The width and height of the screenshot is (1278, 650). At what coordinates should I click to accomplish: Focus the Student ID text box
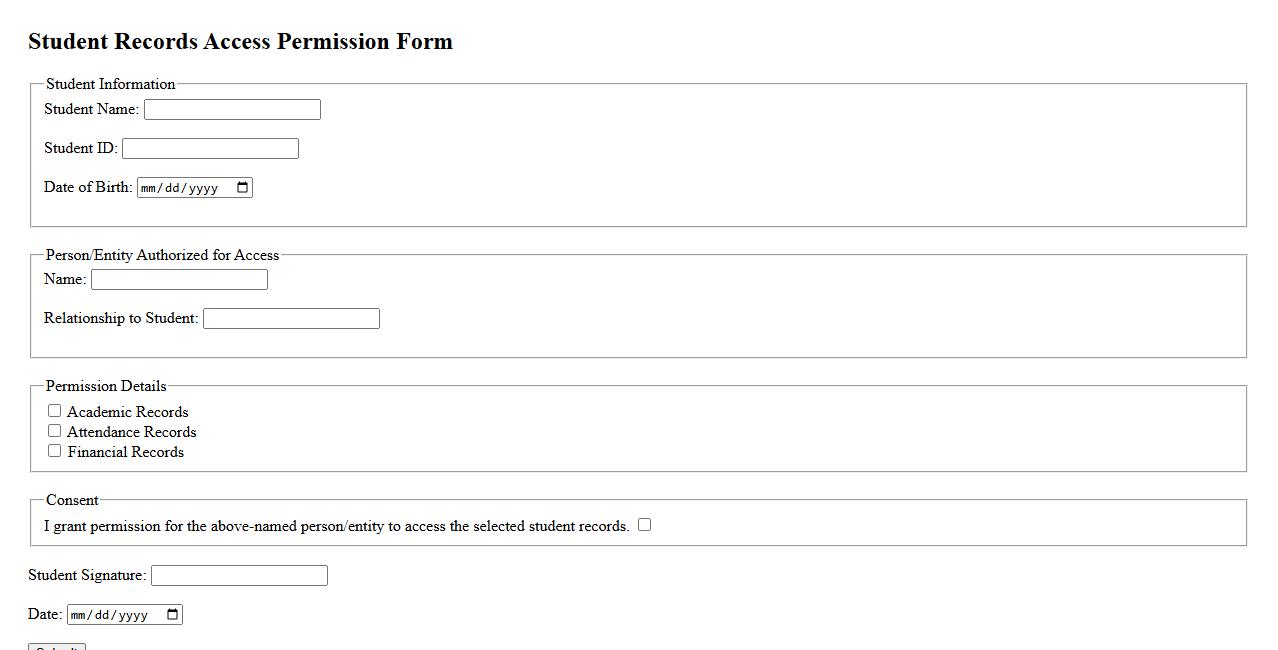click(210, 149)
